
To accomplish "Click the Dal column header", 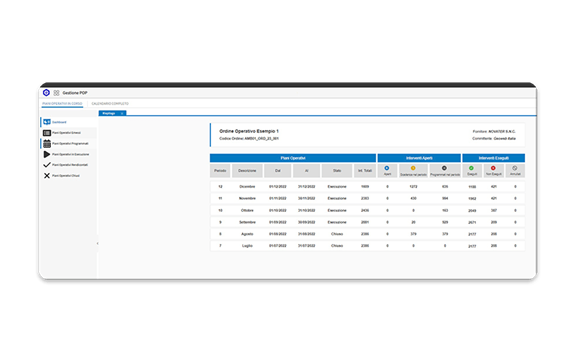I will point(278,171).
